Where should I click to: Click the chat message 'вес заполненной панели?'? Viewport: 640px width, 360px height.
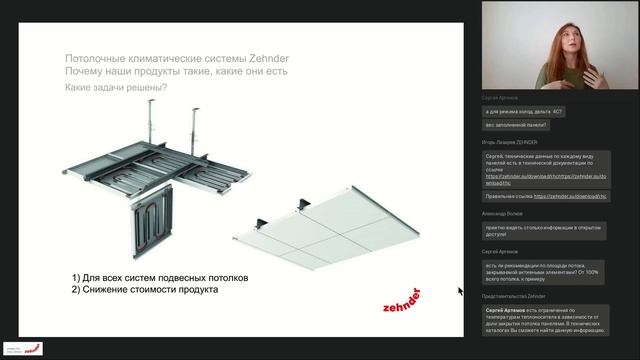(x=516, y=125)
